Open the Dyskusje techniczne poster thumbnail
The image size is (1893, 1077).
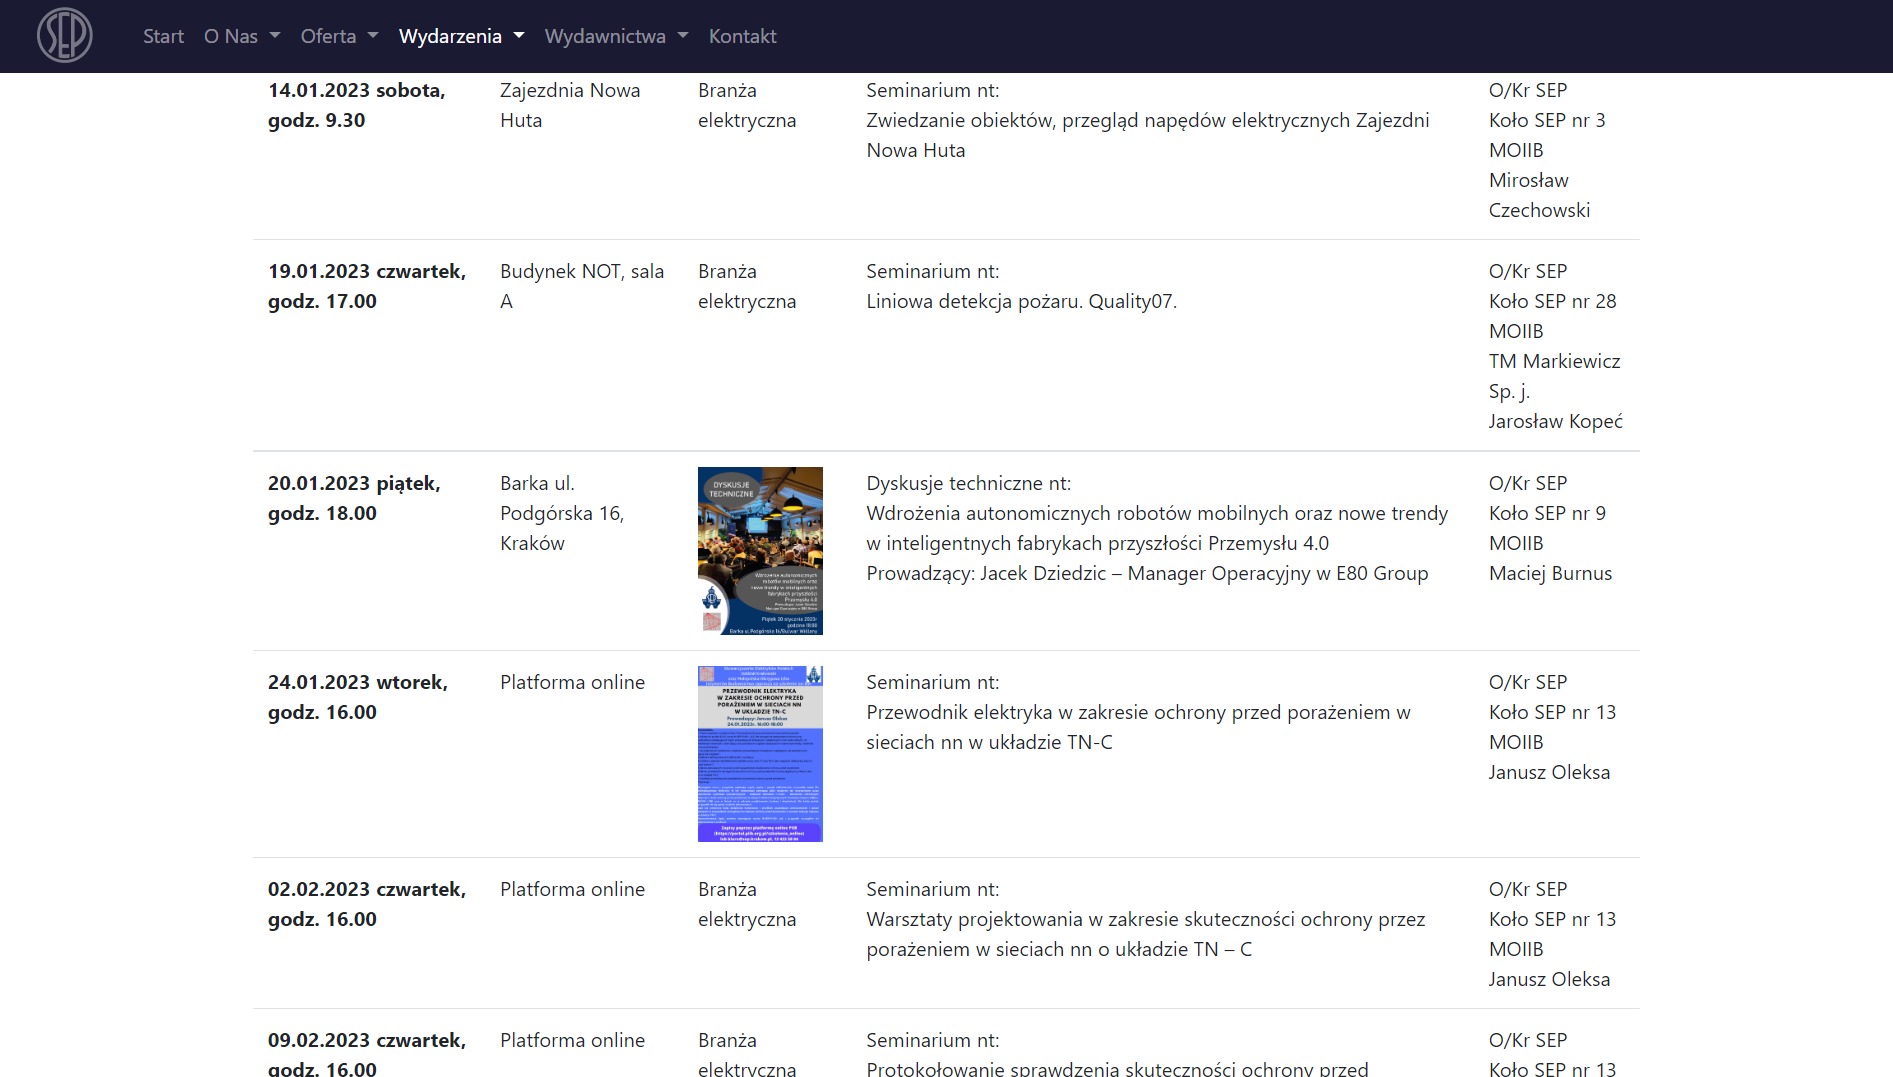(760, 551)
